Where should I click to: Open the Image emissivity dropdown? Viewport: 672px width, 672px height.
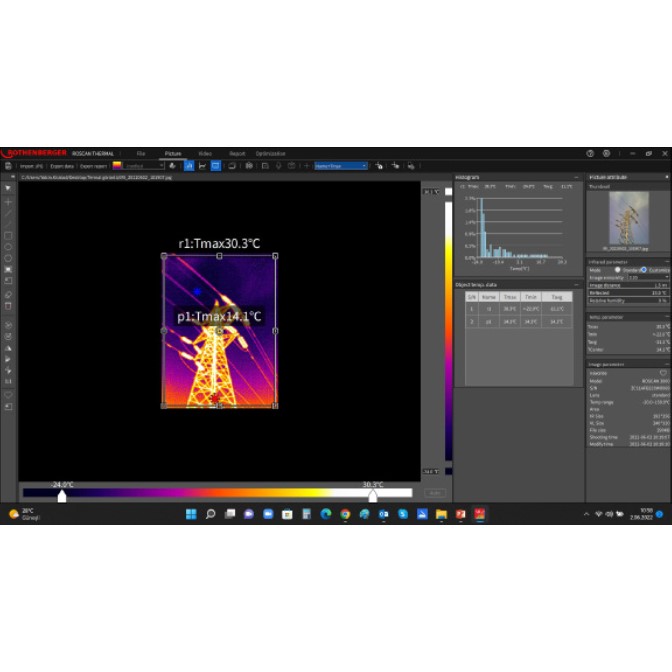coord(648,277)
